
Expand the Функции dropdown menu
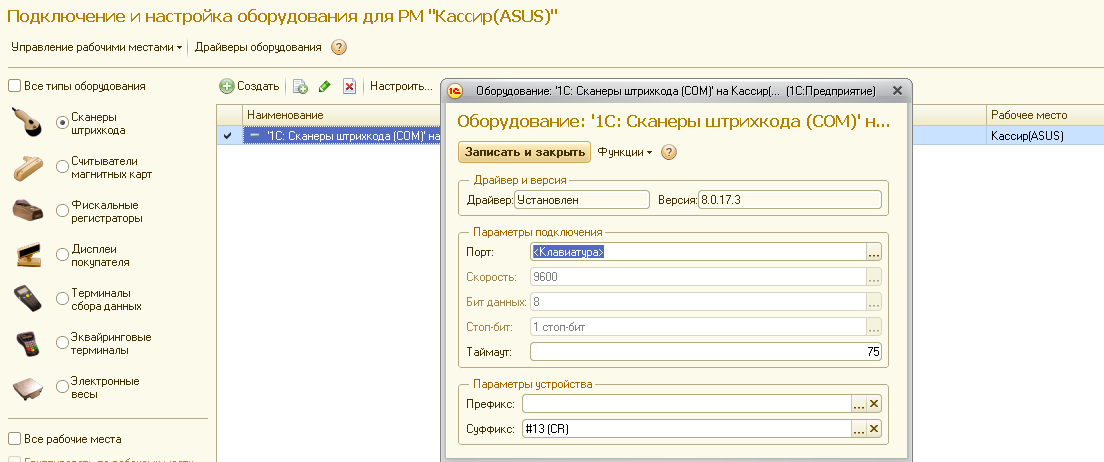pos(624,152)
